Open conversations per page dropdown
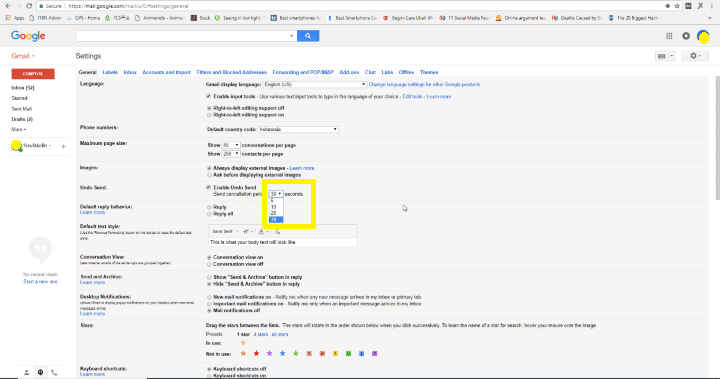The width and height of the screenshot is (720, 379). 231,145
